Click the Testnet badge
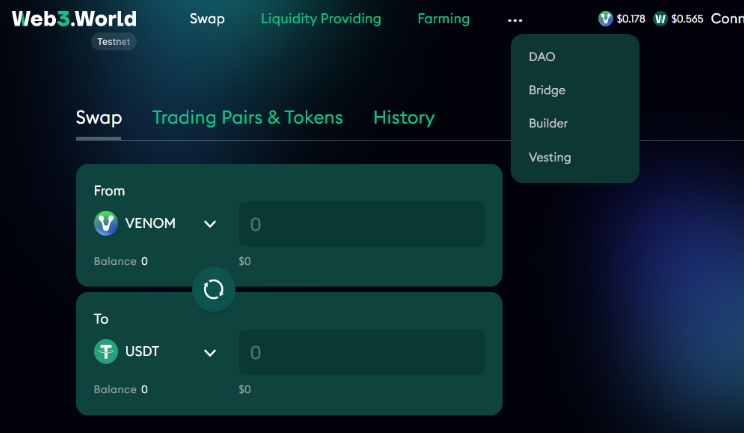744x433 pixels. point(114,42)
